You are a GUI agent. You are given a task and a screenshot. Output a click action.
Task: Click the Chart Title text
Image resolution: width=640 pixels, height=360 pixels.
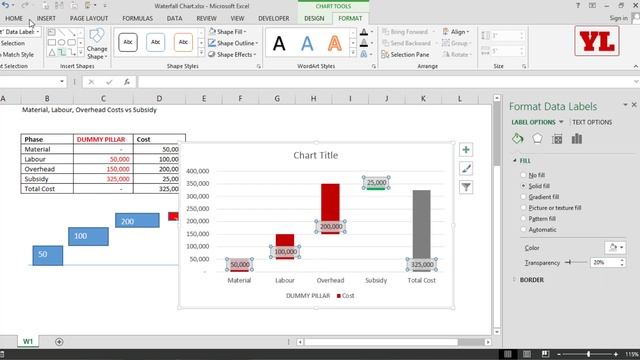tap(316, 155)
